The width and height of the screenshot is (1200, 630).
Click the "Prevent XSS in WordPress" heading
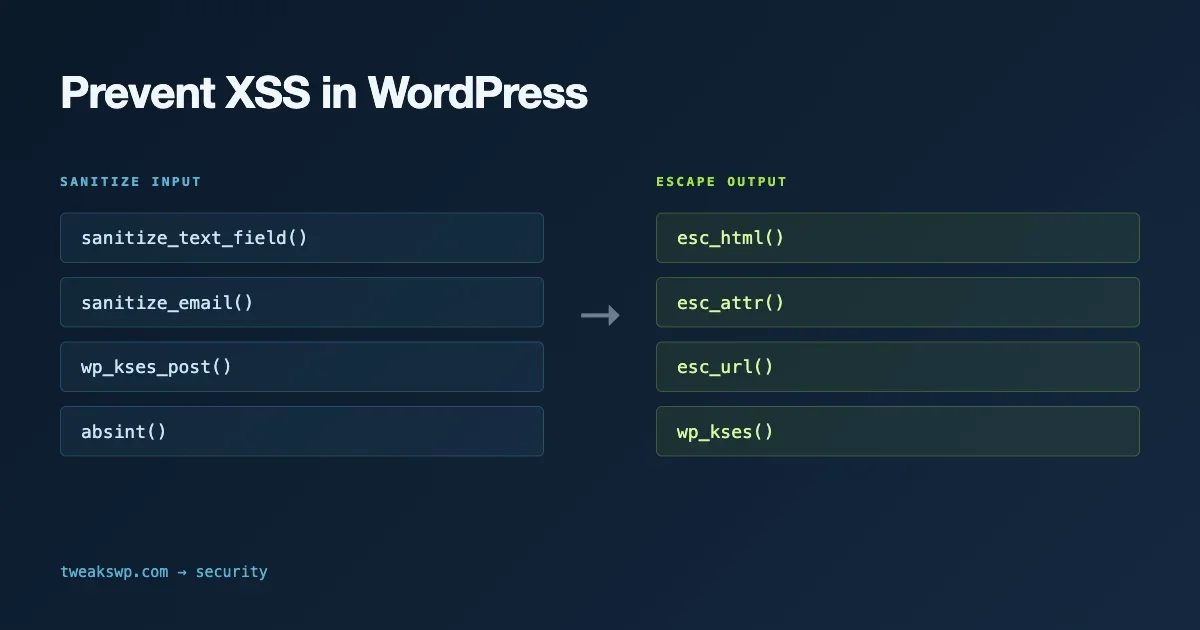coord(324,93)
